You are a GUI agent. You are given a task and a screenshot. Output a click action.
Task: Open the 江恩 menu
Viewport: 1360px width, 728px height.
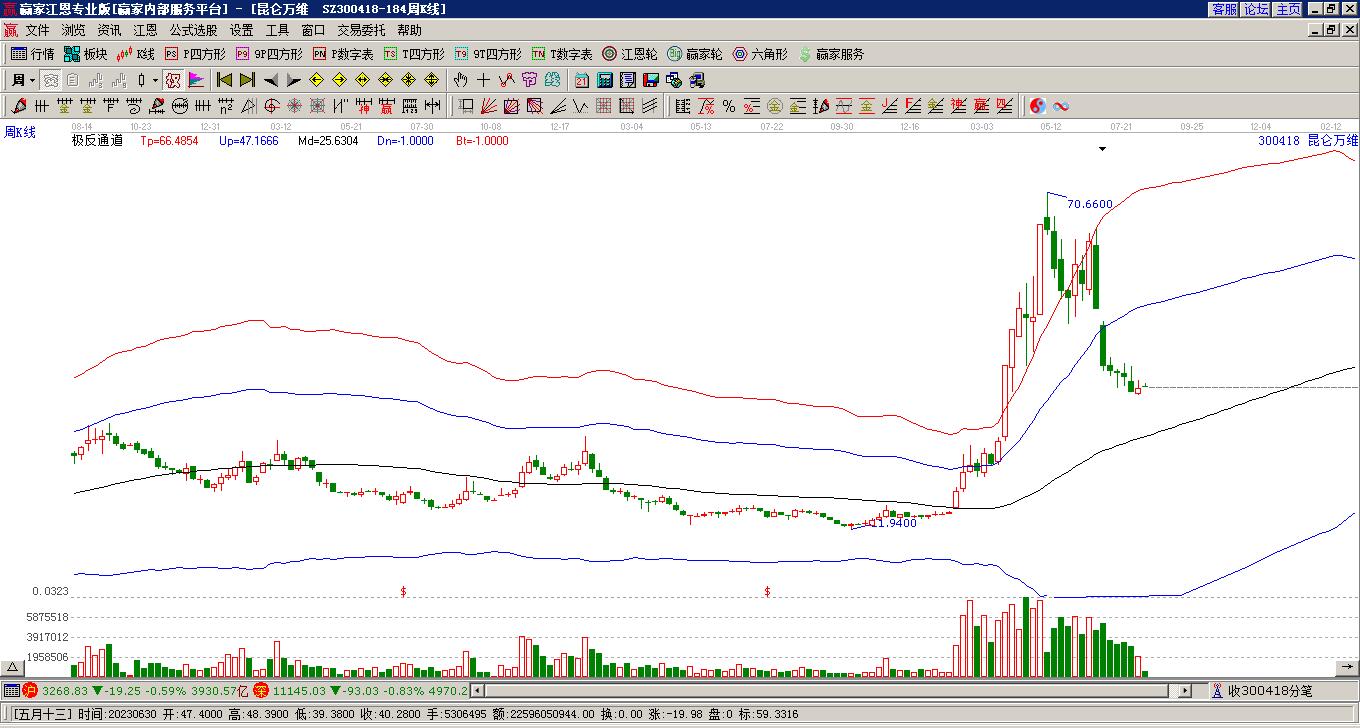click(x=145, y=30)
